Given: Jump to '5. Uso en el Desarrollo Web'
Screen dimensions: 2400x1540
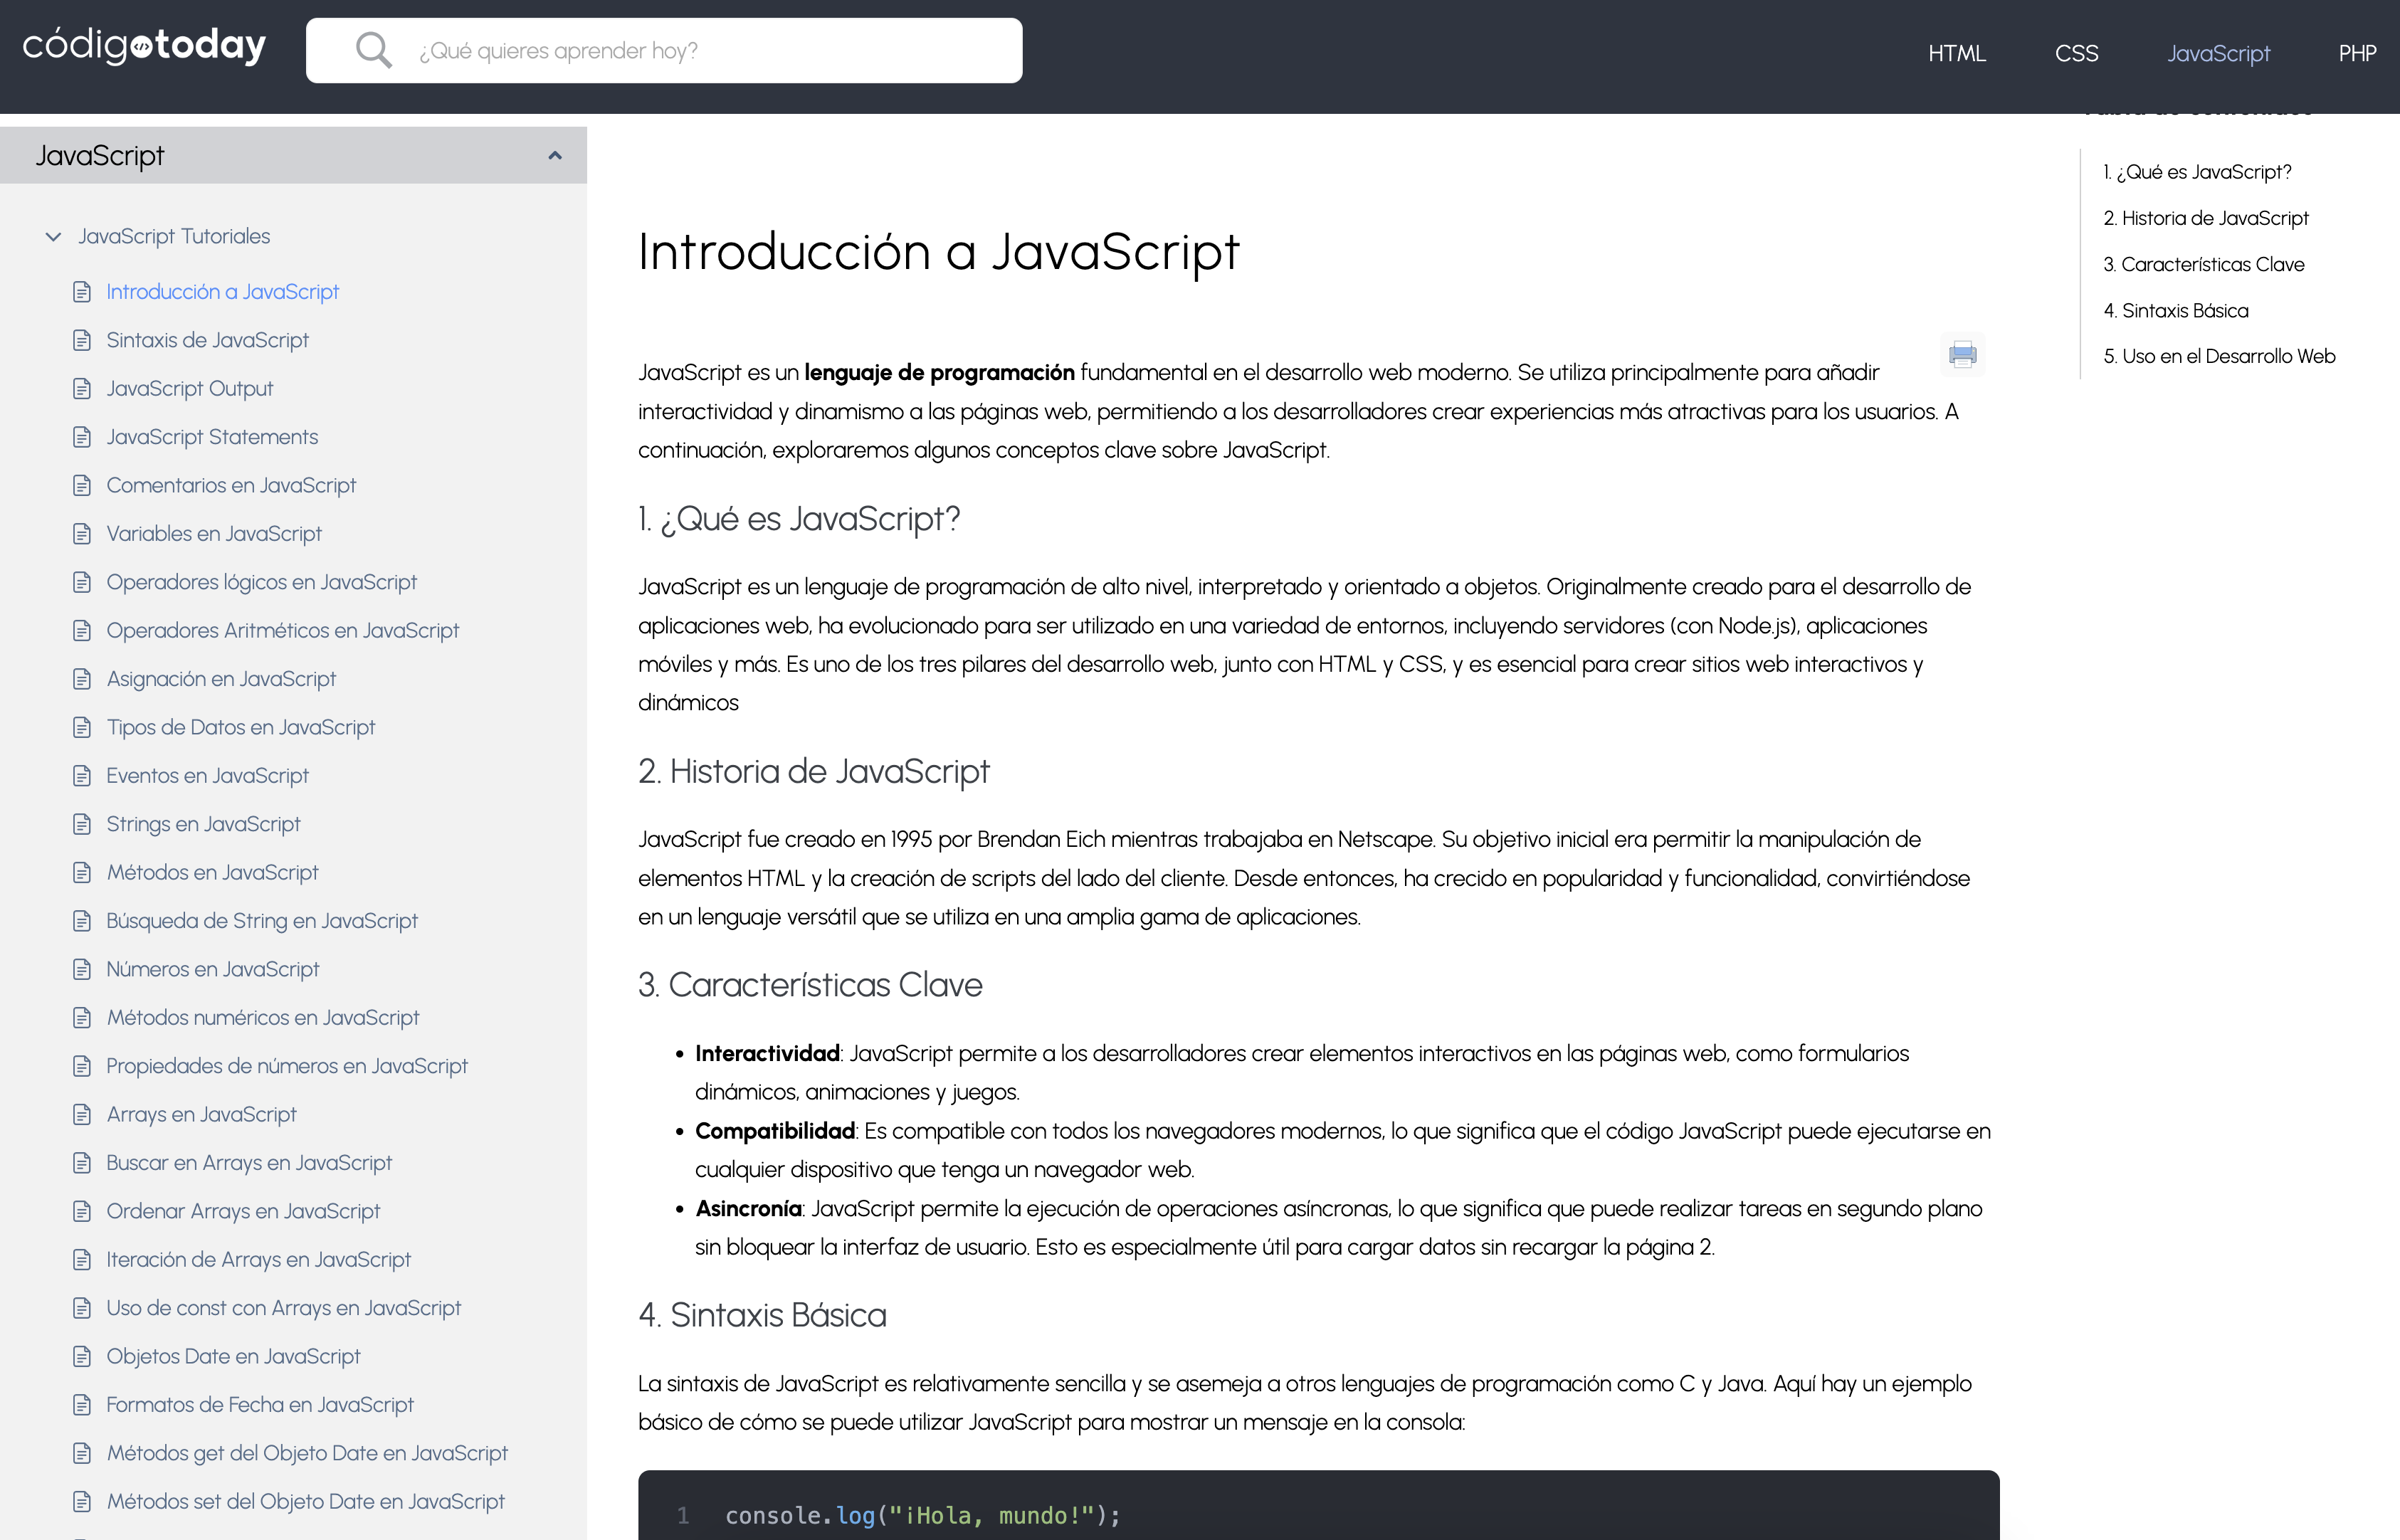Looking at the screenshot, I should tap(2219, 357).
